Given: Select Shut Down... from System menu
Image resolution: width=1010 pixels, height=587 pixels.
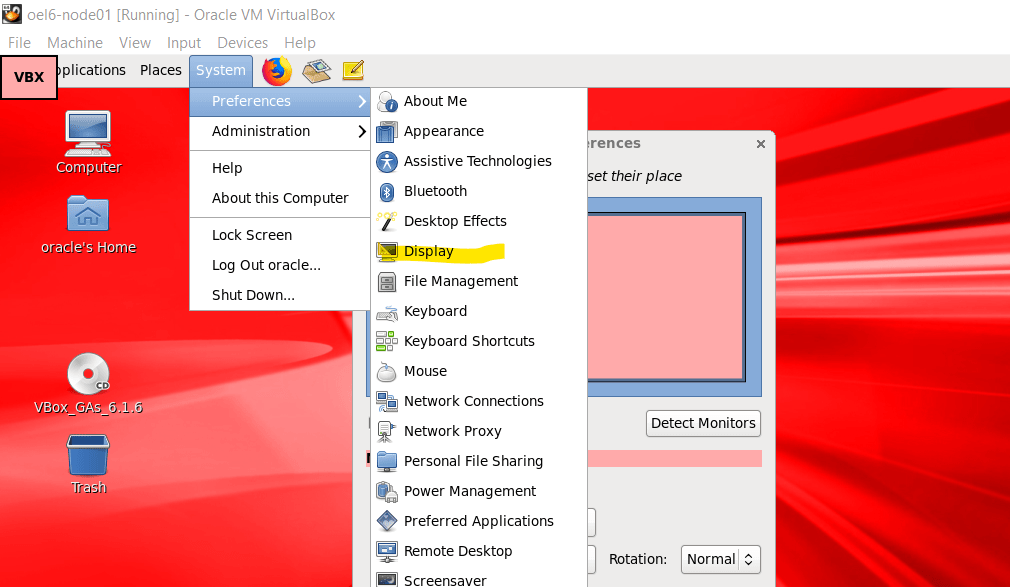Looking at the screenshot, I should coord(253,295).
